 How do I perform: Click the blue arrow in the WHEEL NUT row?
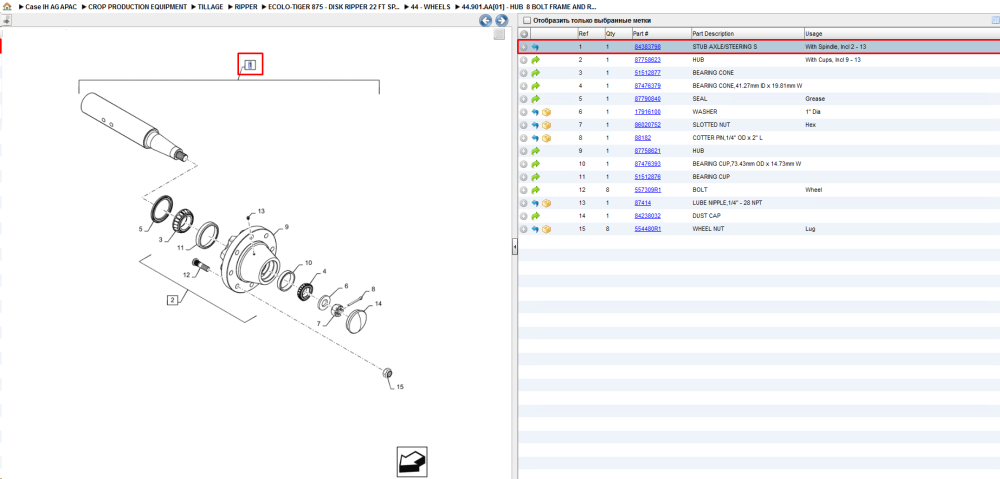click(535, 229)
